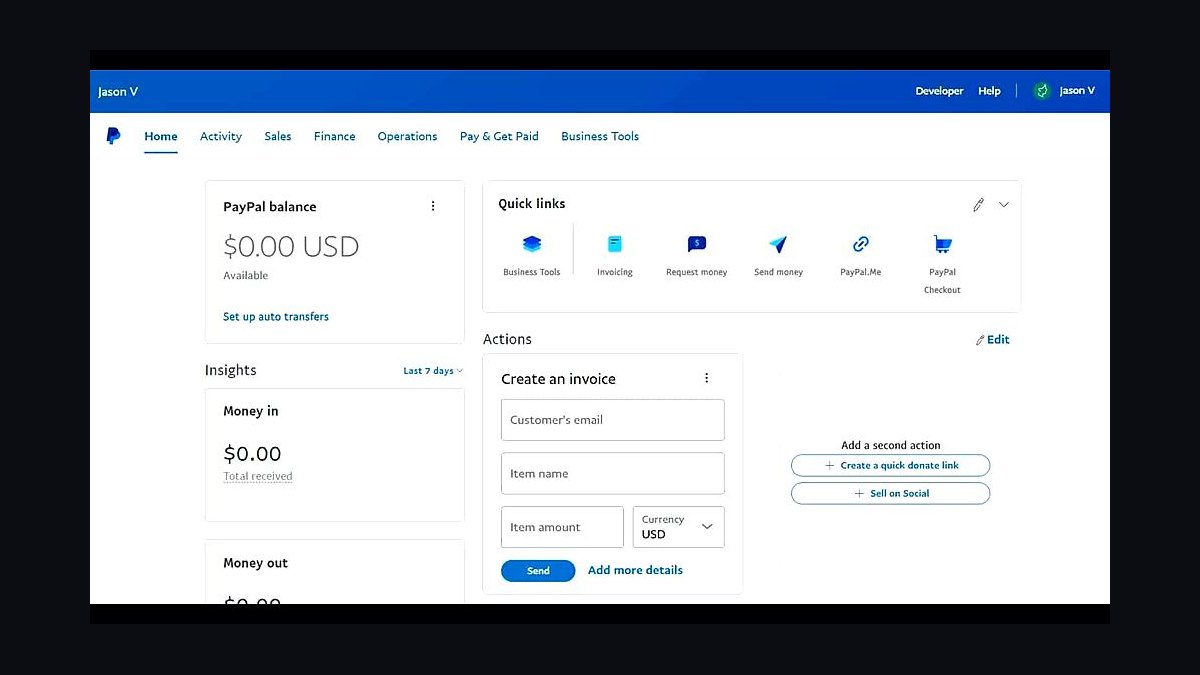Open the Send money paper plane icon
The width and height of the screenshot is (1200, 675).
[x=778, y=244]
